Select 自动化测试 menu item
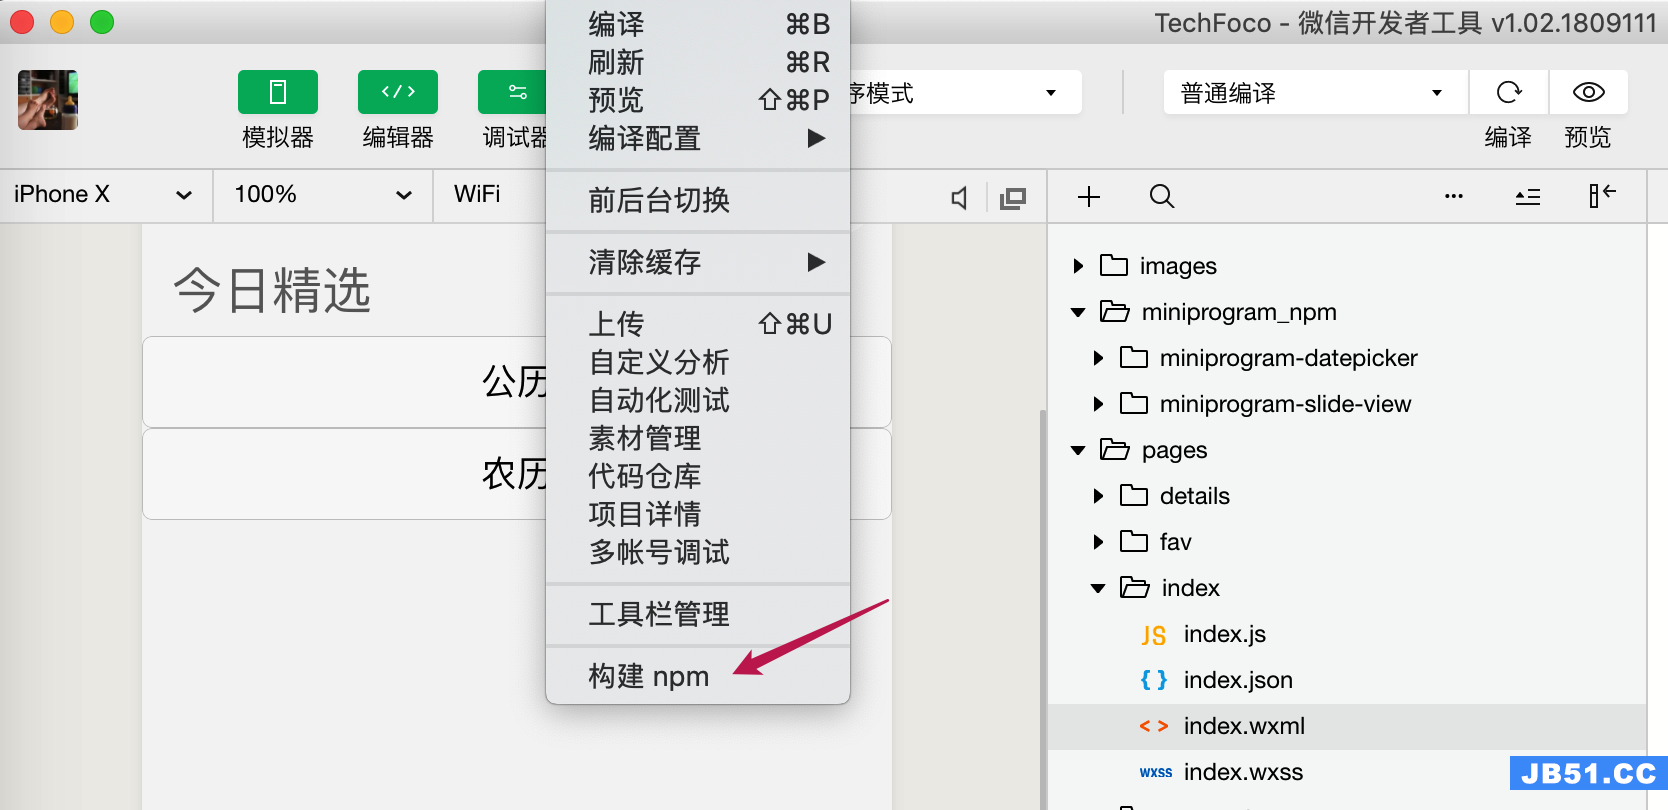This screenshot has height=810, width=1668. 698,400
